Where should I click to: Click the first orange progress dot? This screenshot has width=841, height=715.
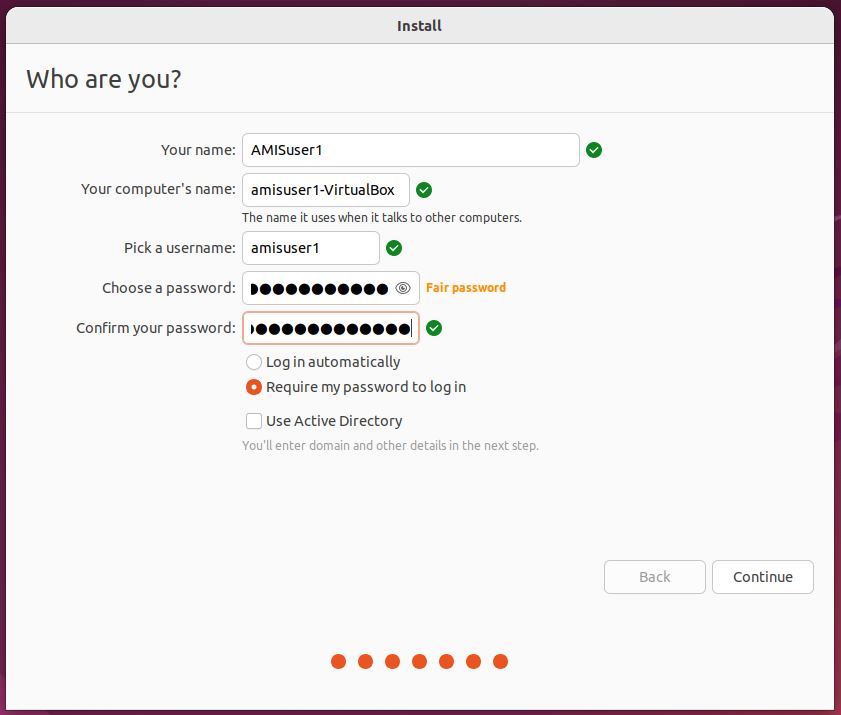pyautogui.click(x=339, y=661)
